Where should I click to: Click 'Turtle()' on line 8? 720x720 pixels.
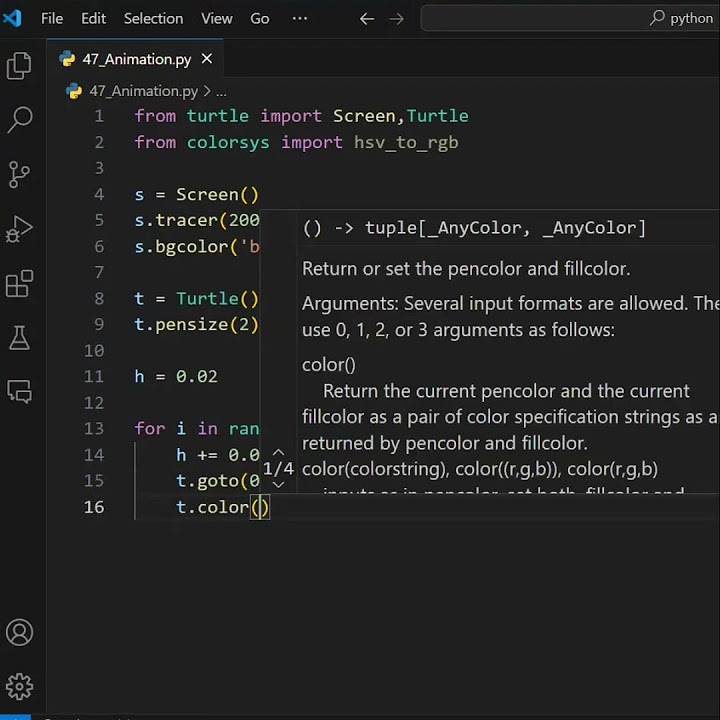[x=218, y=299]
